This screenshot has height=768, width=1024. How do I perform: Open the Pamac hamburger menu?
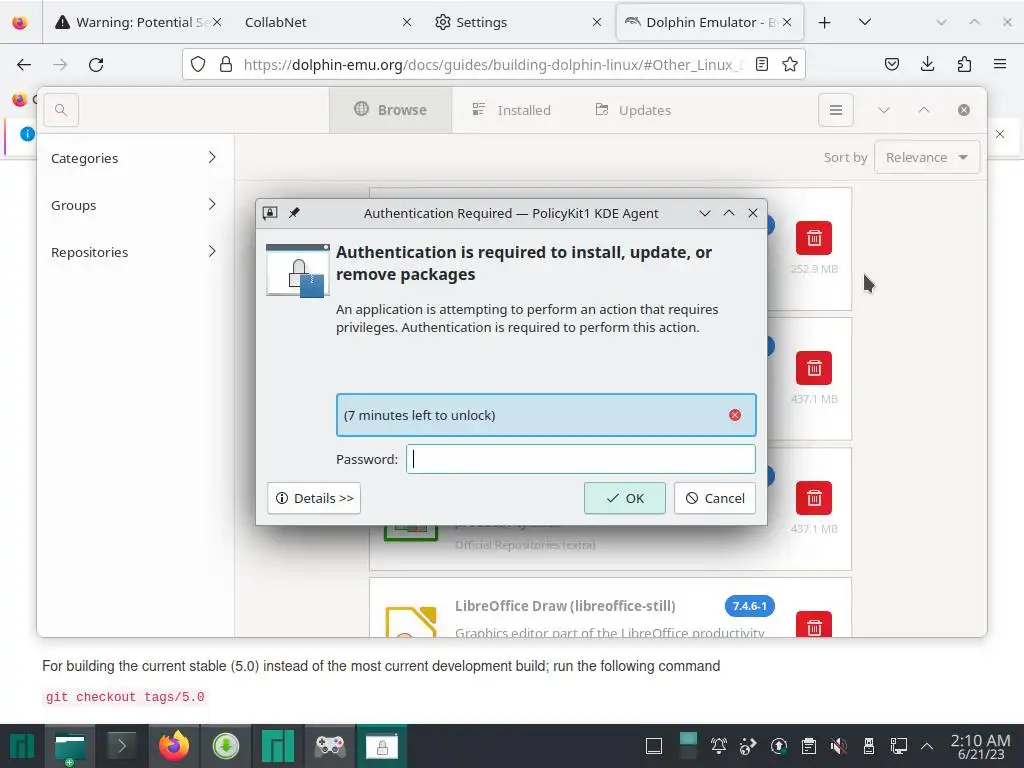pos(835,110)
